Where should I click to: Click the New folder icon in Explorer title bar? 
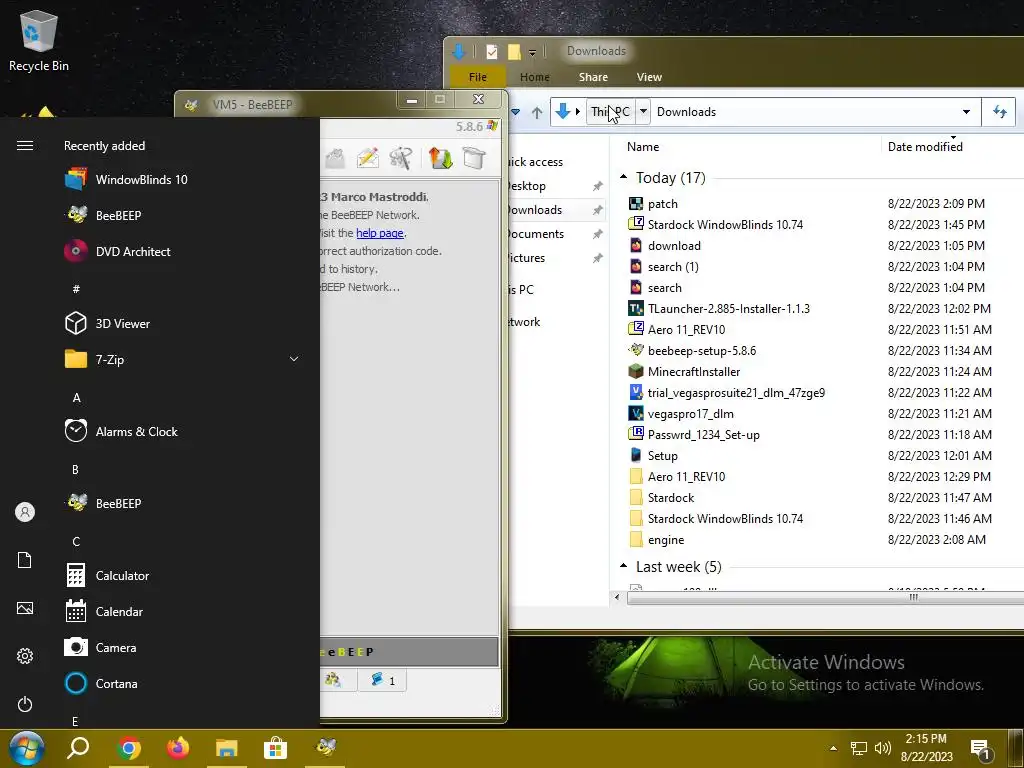514,52
